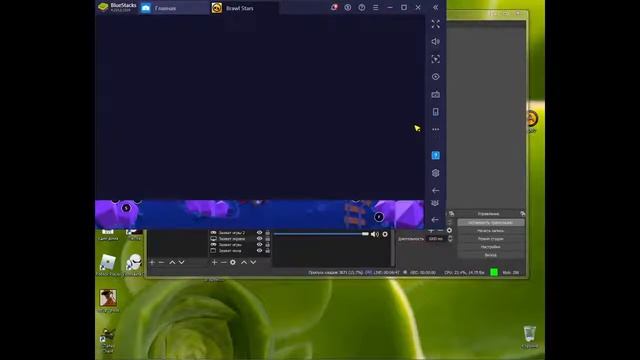Remove selected scene in OBS
The image size is (640, 360).
click(162, 262)
